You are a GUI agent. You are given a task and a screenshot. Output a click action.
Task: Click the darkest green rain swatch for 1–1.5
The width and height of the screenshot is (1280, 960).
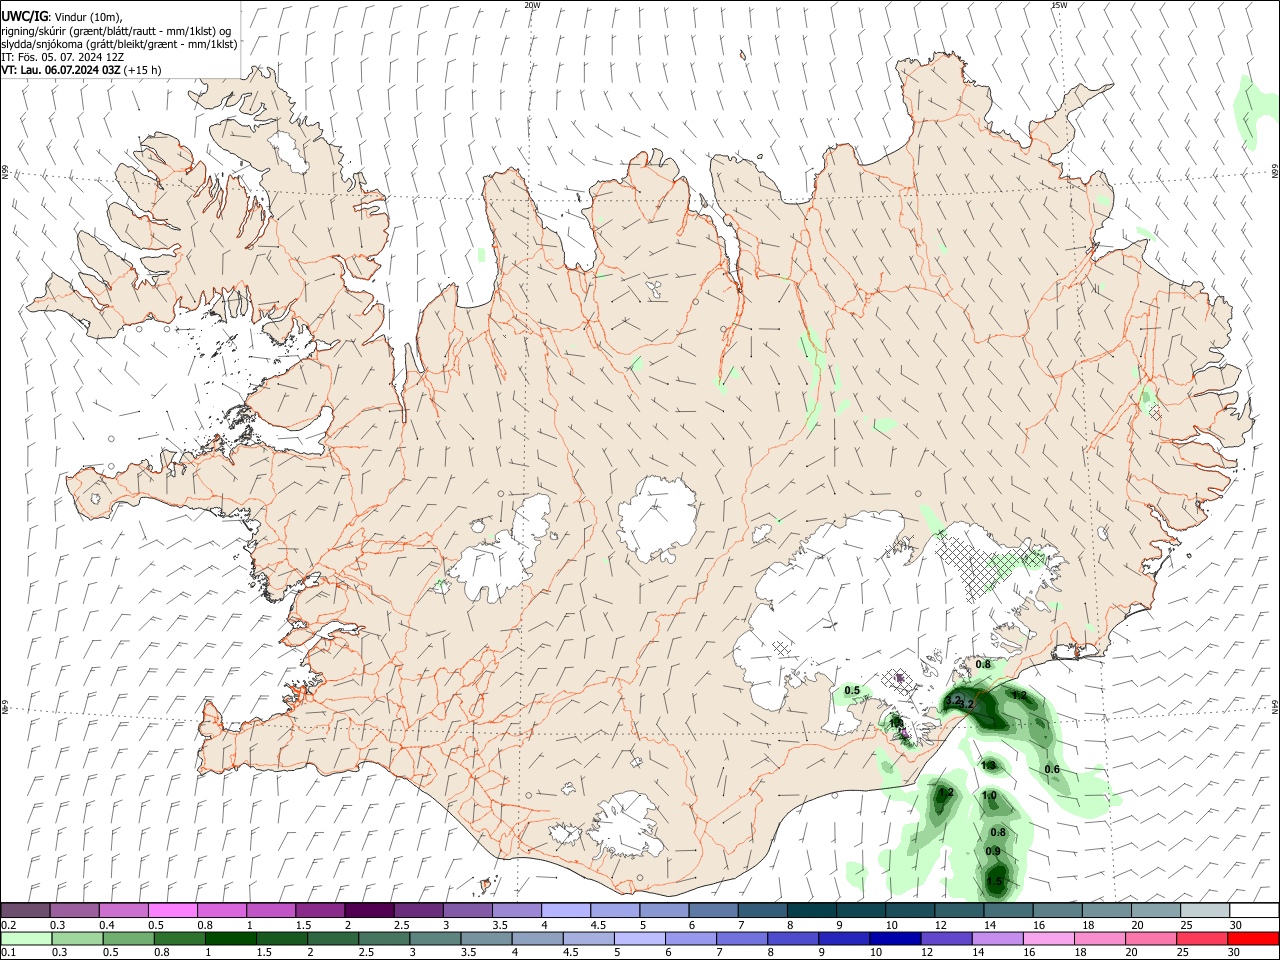(229, 938)
